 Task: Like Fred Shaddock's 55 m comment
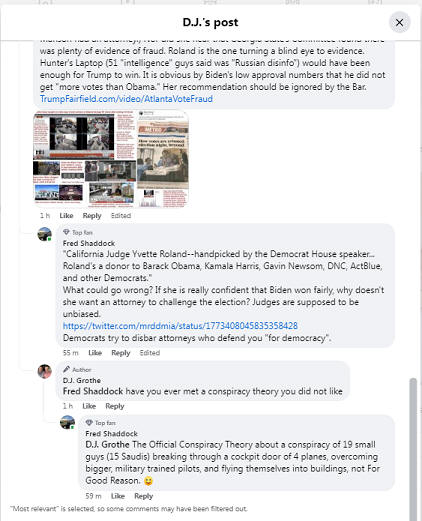tap(95, 353)
